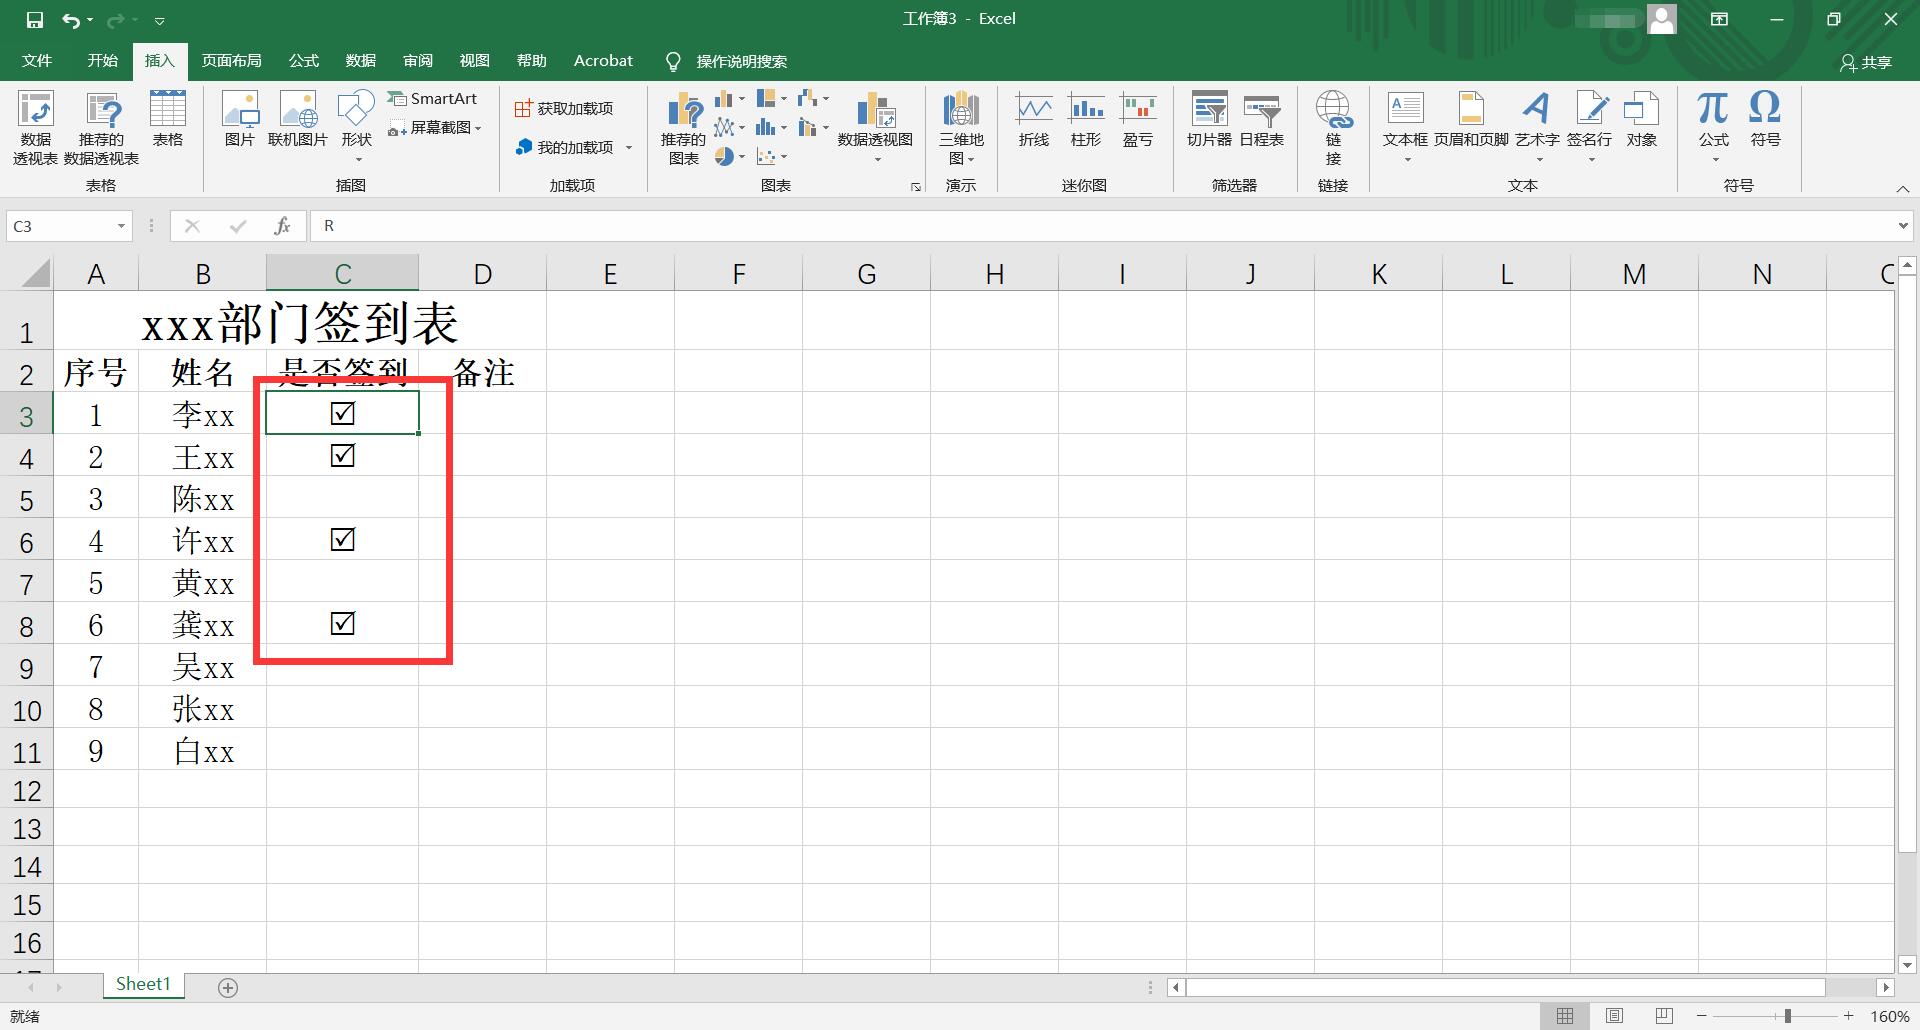Expand the formula bar
Viewport: 1920px width, 1030px height.
(1903, 226)
